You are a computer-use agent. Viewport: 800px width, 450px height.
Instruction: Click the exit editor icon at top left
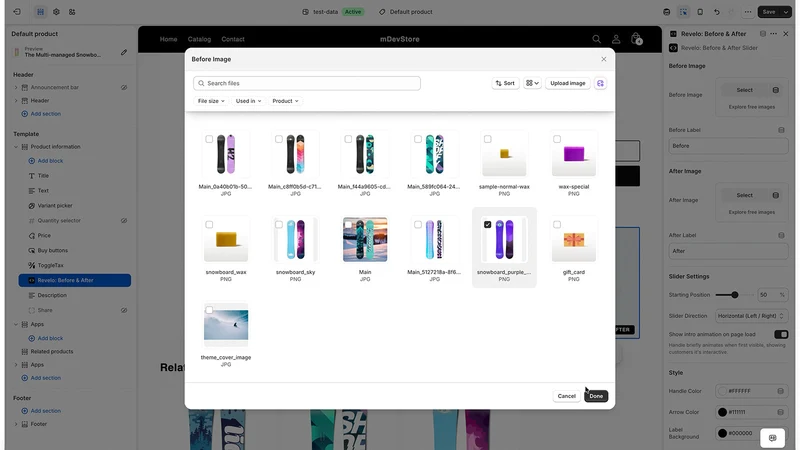(17, 12)
